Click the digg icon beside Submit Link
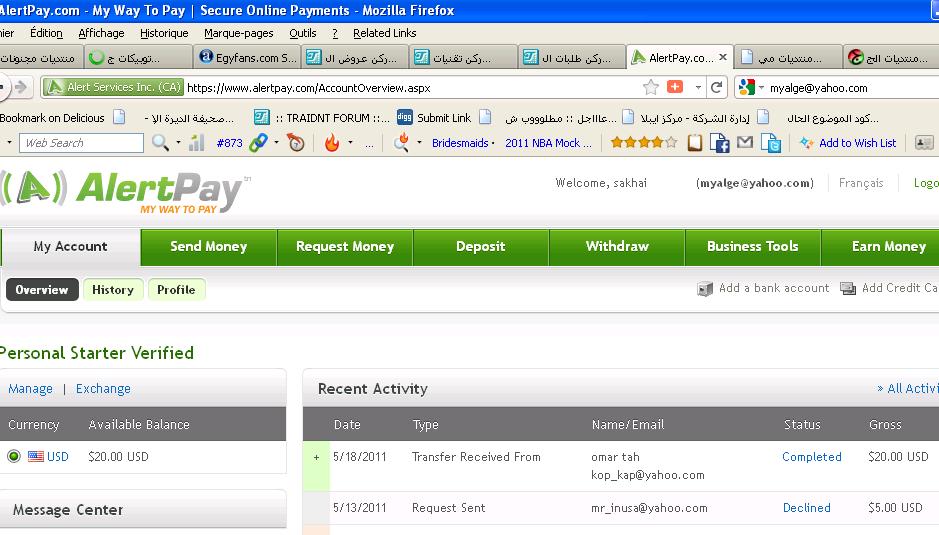This screenshot has width=939, height=535. coord(405,117)
